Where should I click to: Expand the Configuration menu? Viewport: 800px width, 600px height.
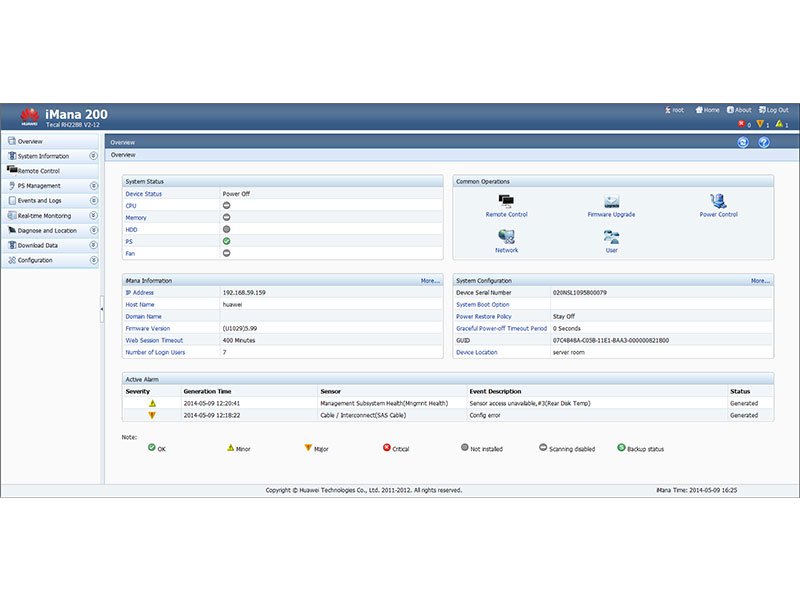93,260
